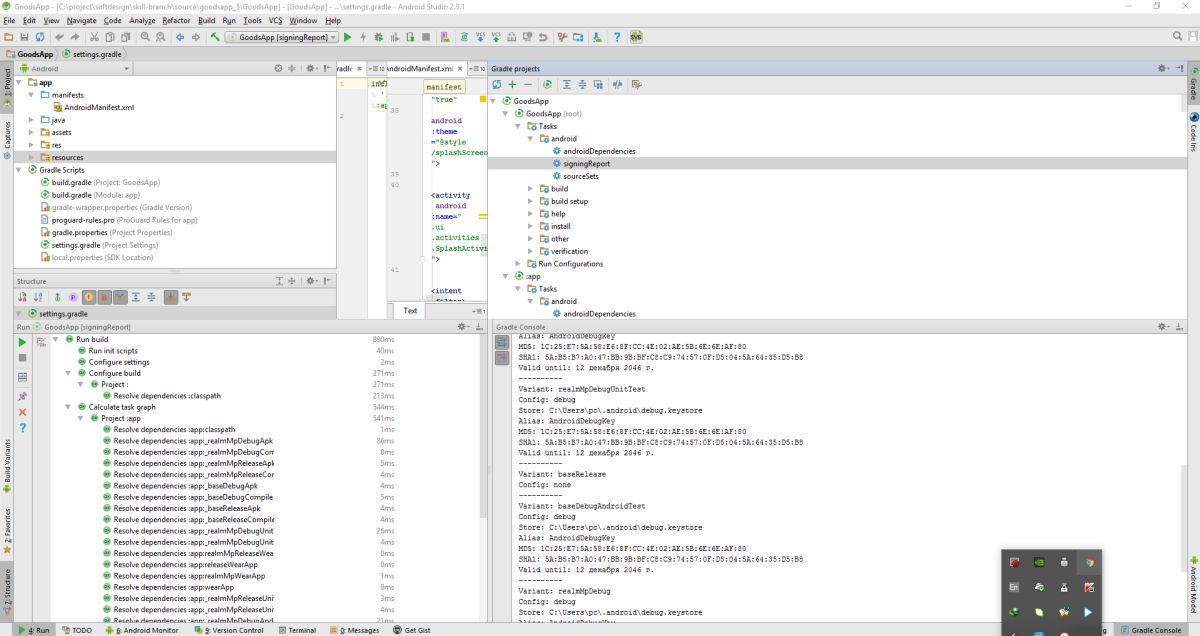Click scroll from source target icon in Project panel

click(279, 68)
